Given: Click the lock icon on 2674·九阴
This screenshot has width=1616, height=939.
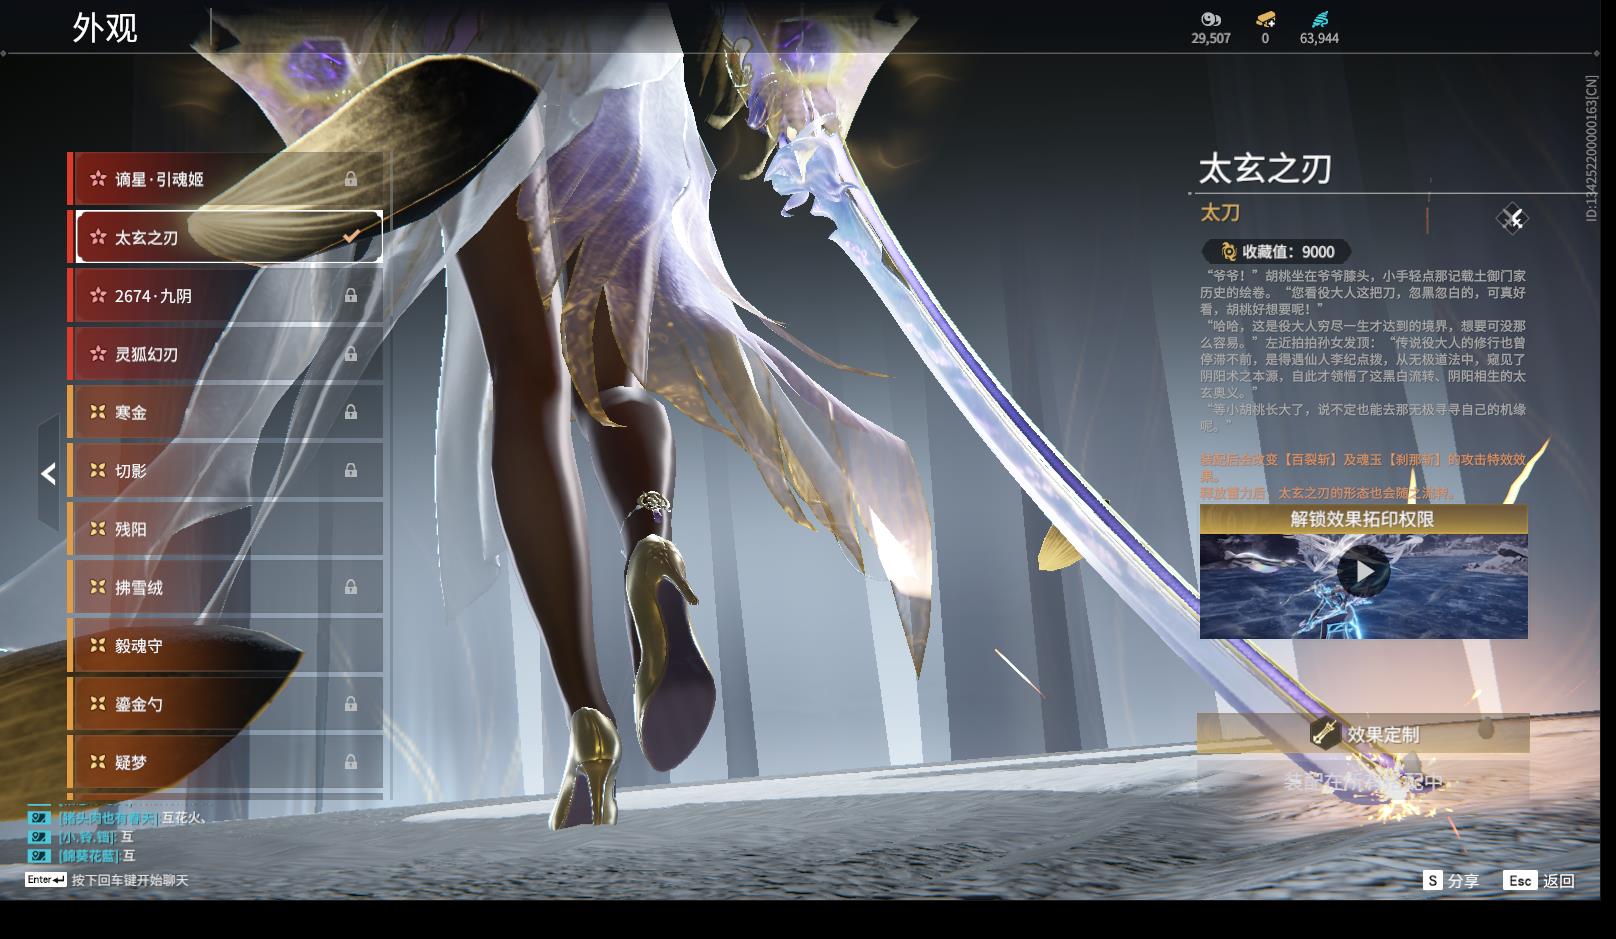Looking at the screenshot, I should coord(351,296).
